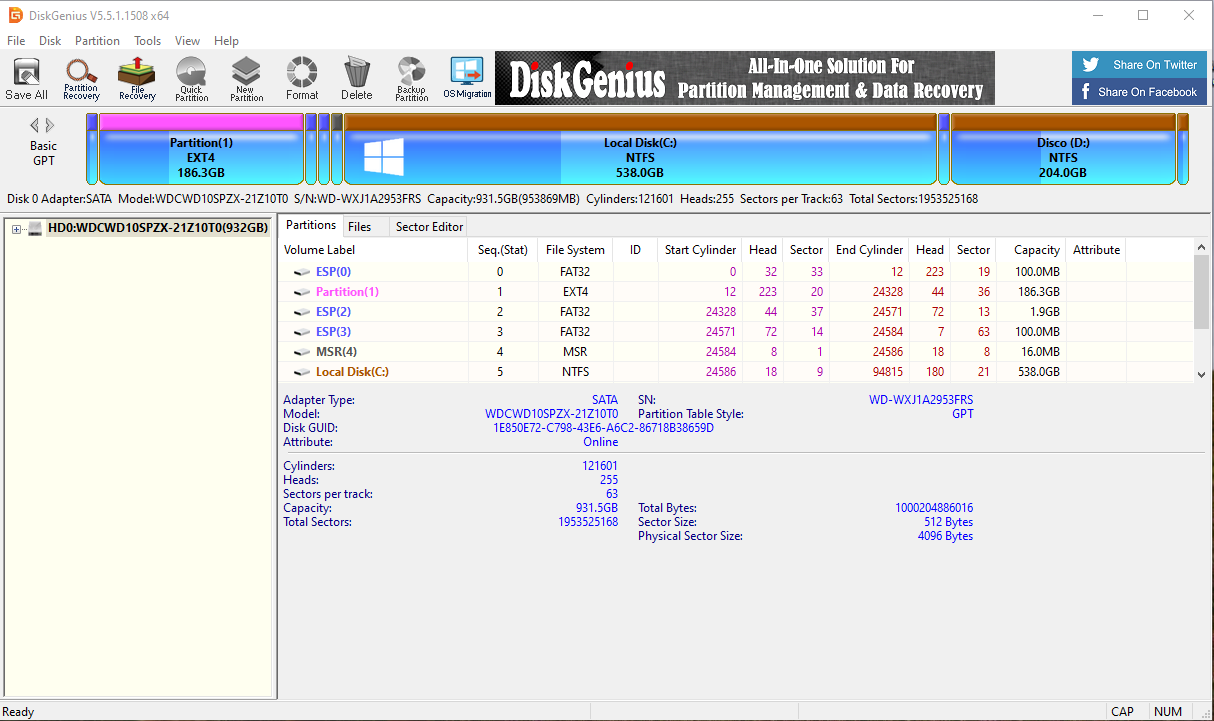The width and height of the screenshot is (1214, 721).
Task: Click the Disk GUID value 1E850E72-C798-43E6-A6C2-86718B38659D
Action: click(603, 428)
